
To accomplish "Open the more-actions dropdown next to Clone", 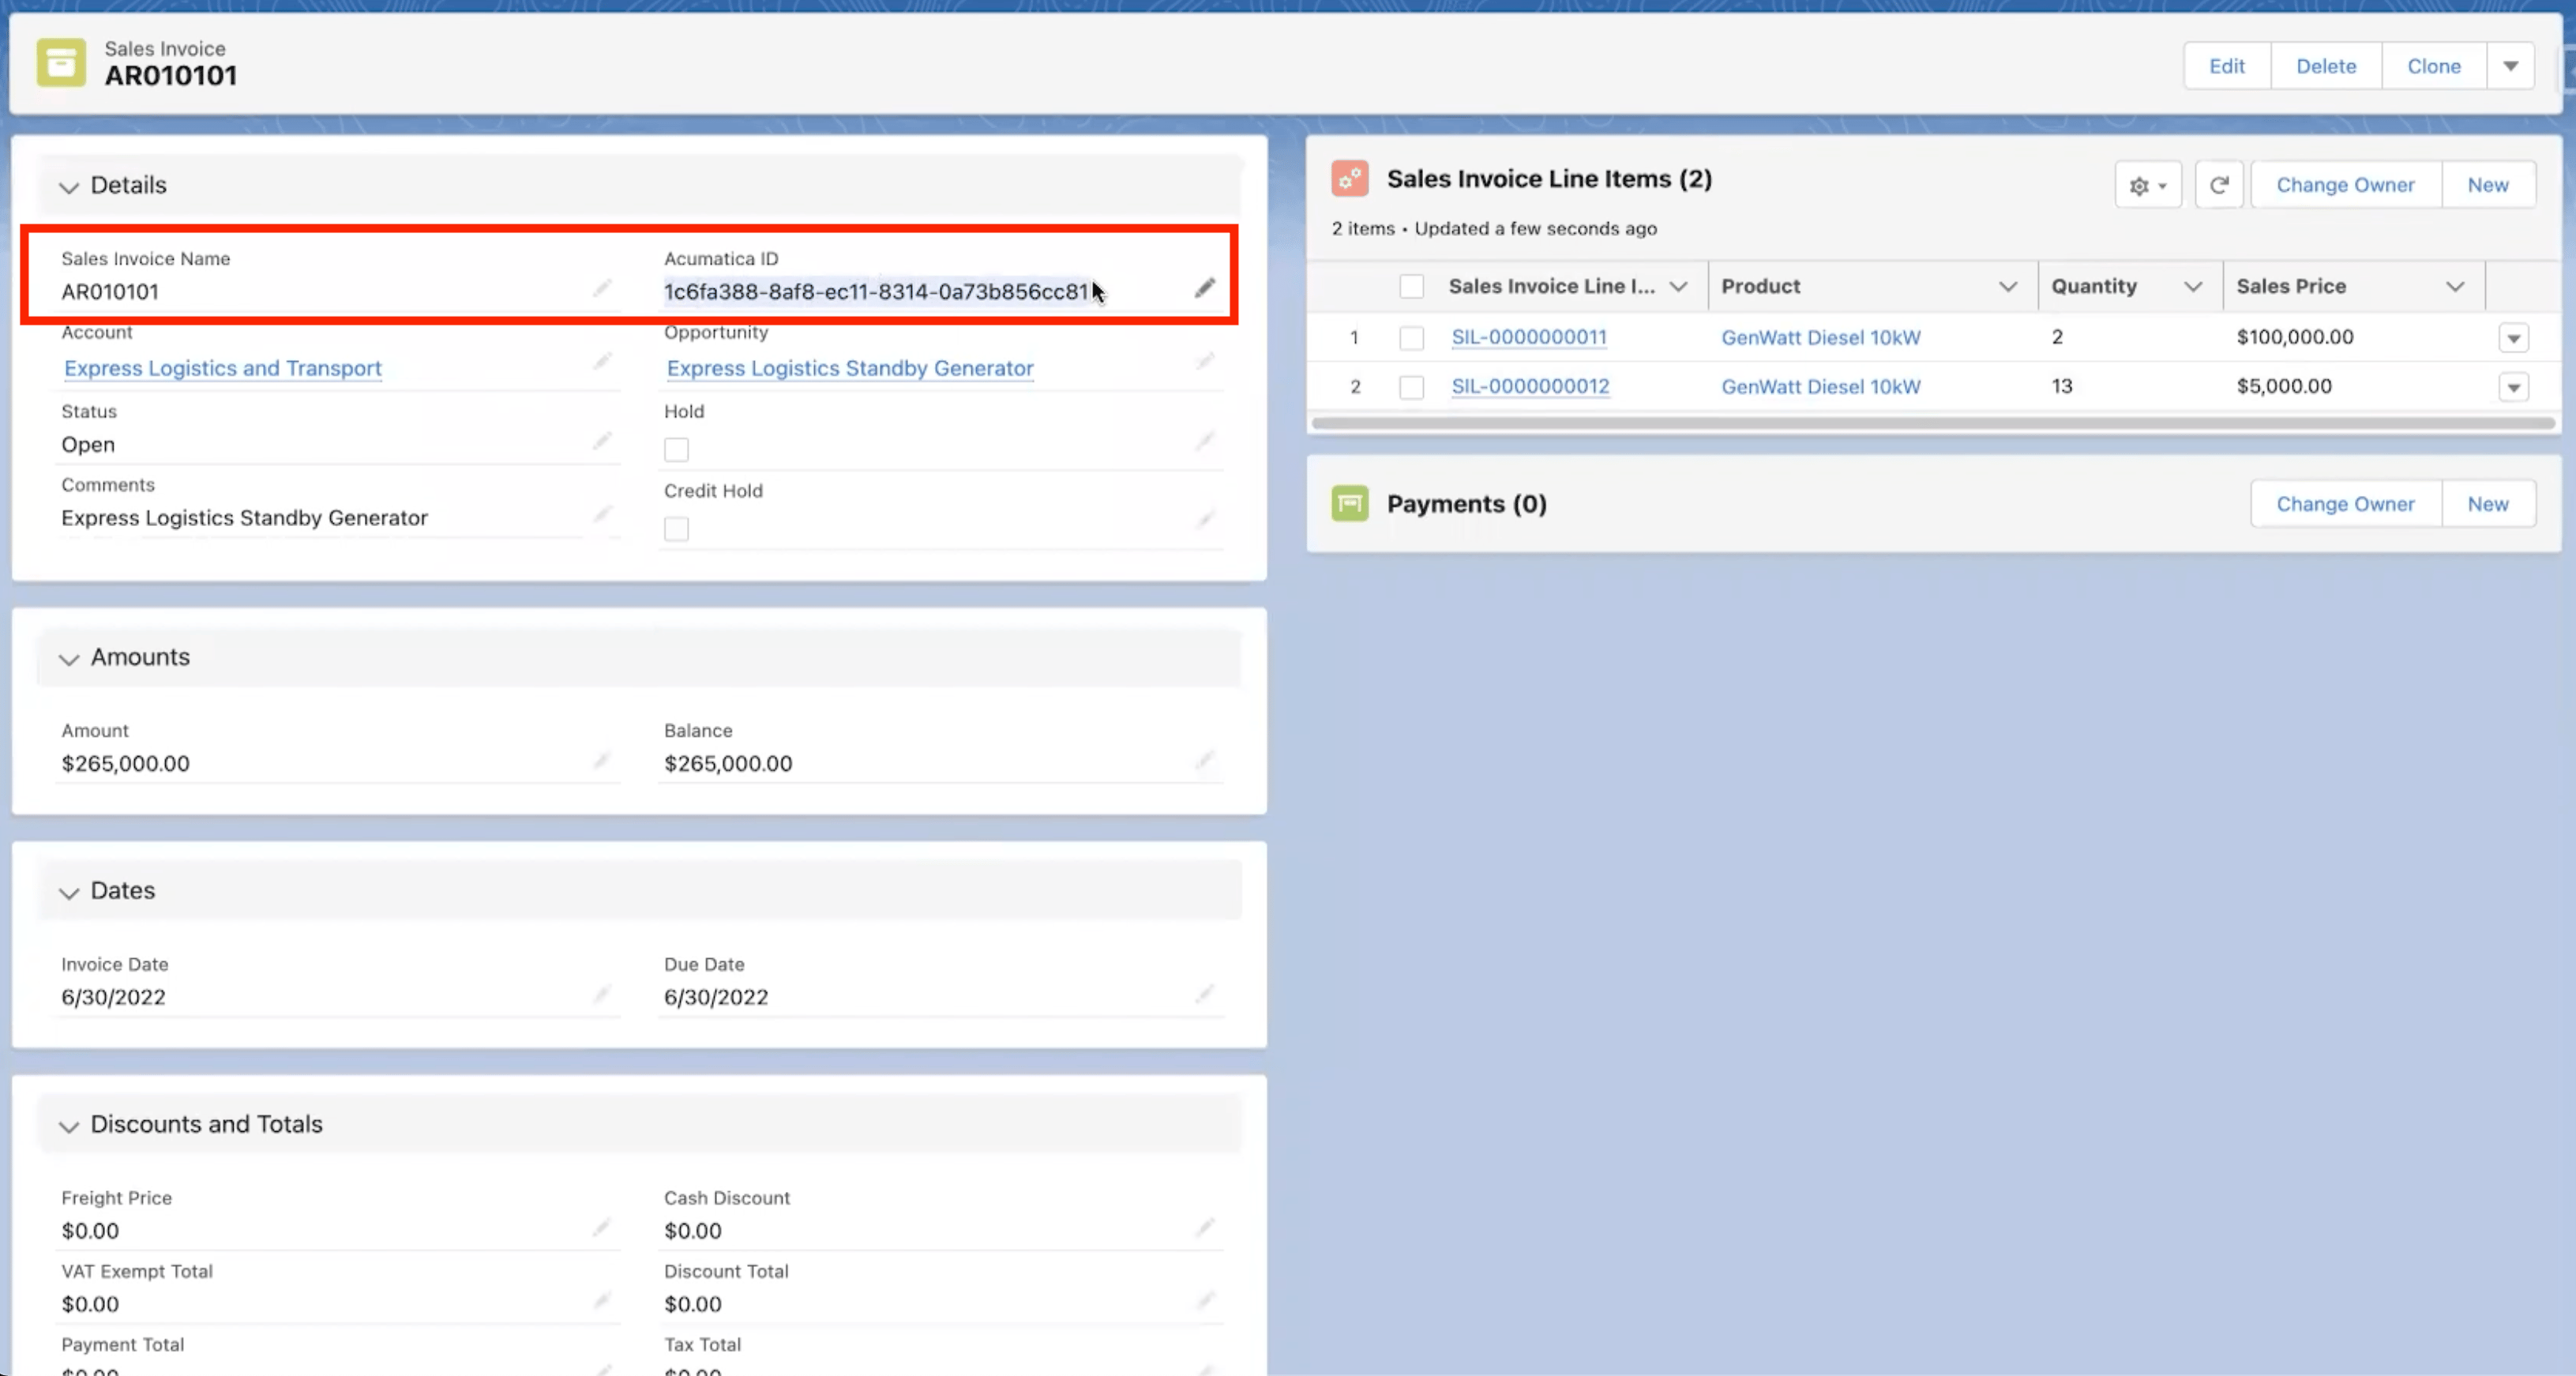I will click(x=2510, y=66).
